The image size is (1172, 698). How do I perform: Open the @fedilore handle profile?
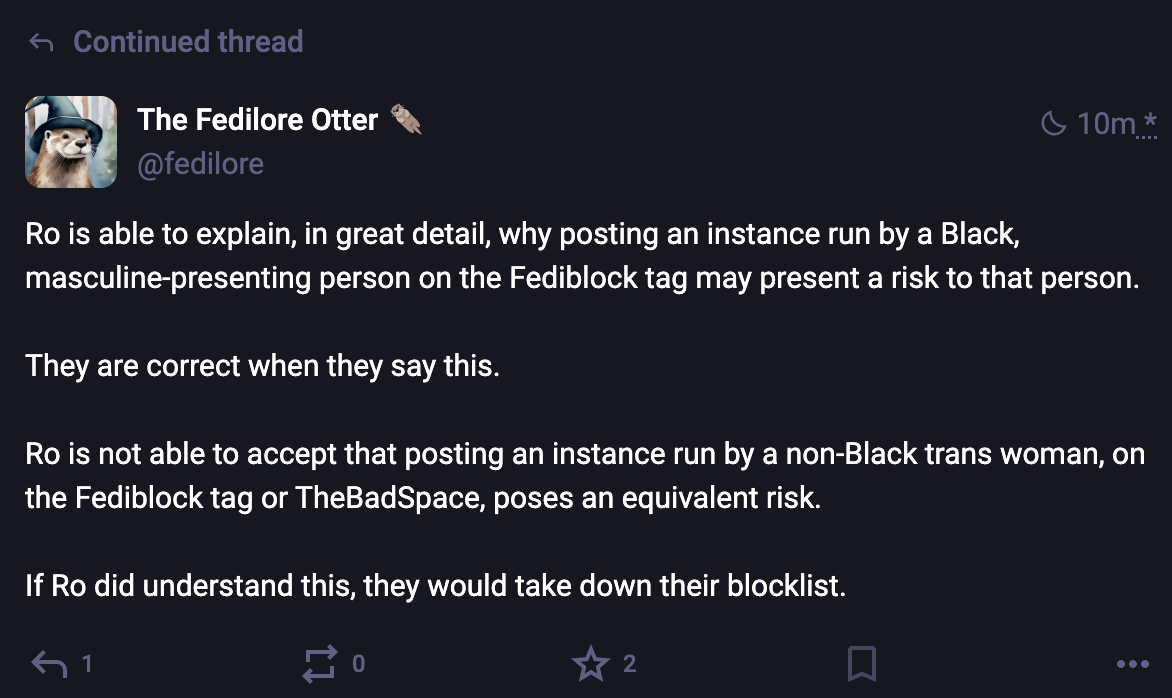[200, 163]
